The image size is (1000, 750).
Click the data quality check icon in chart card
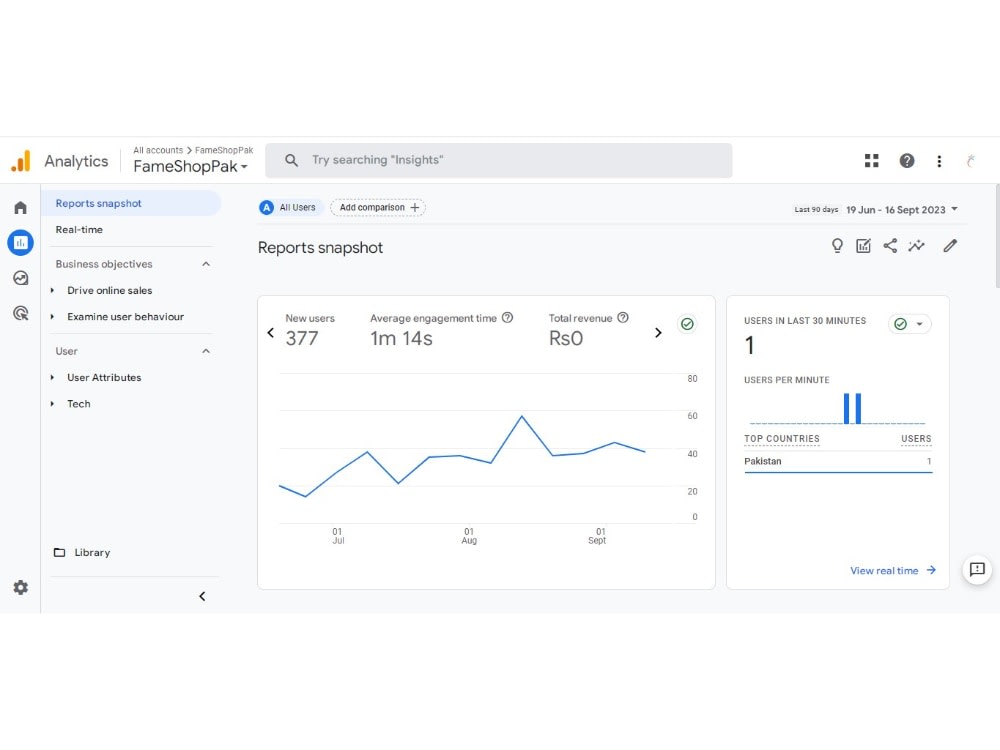point(687,324)
